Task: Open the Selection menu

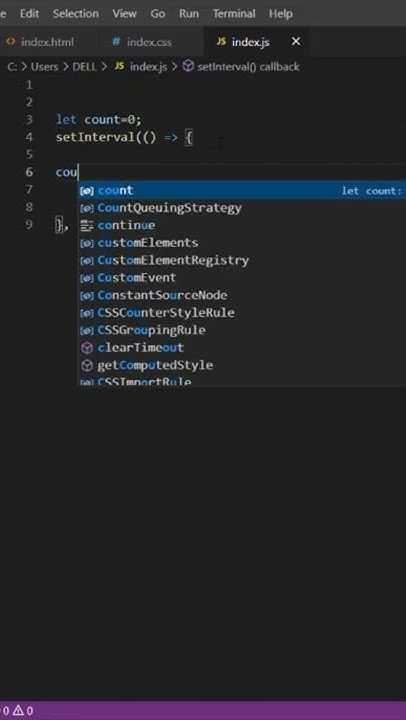Action: point(76,14)
